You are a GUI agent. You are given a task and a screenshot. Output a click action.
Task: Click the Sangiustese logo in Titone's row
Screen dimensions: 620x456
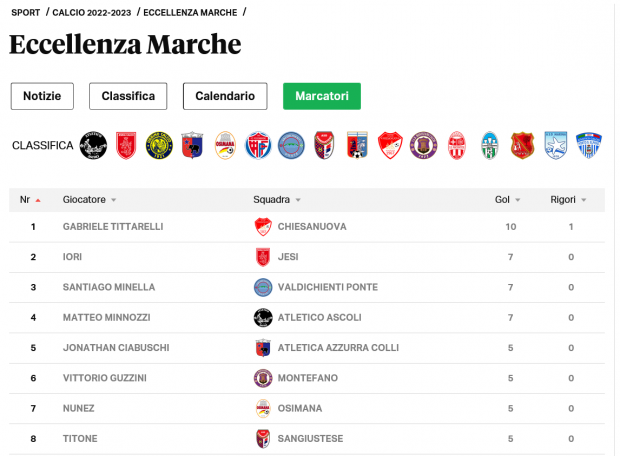click(x=263, y=439)
